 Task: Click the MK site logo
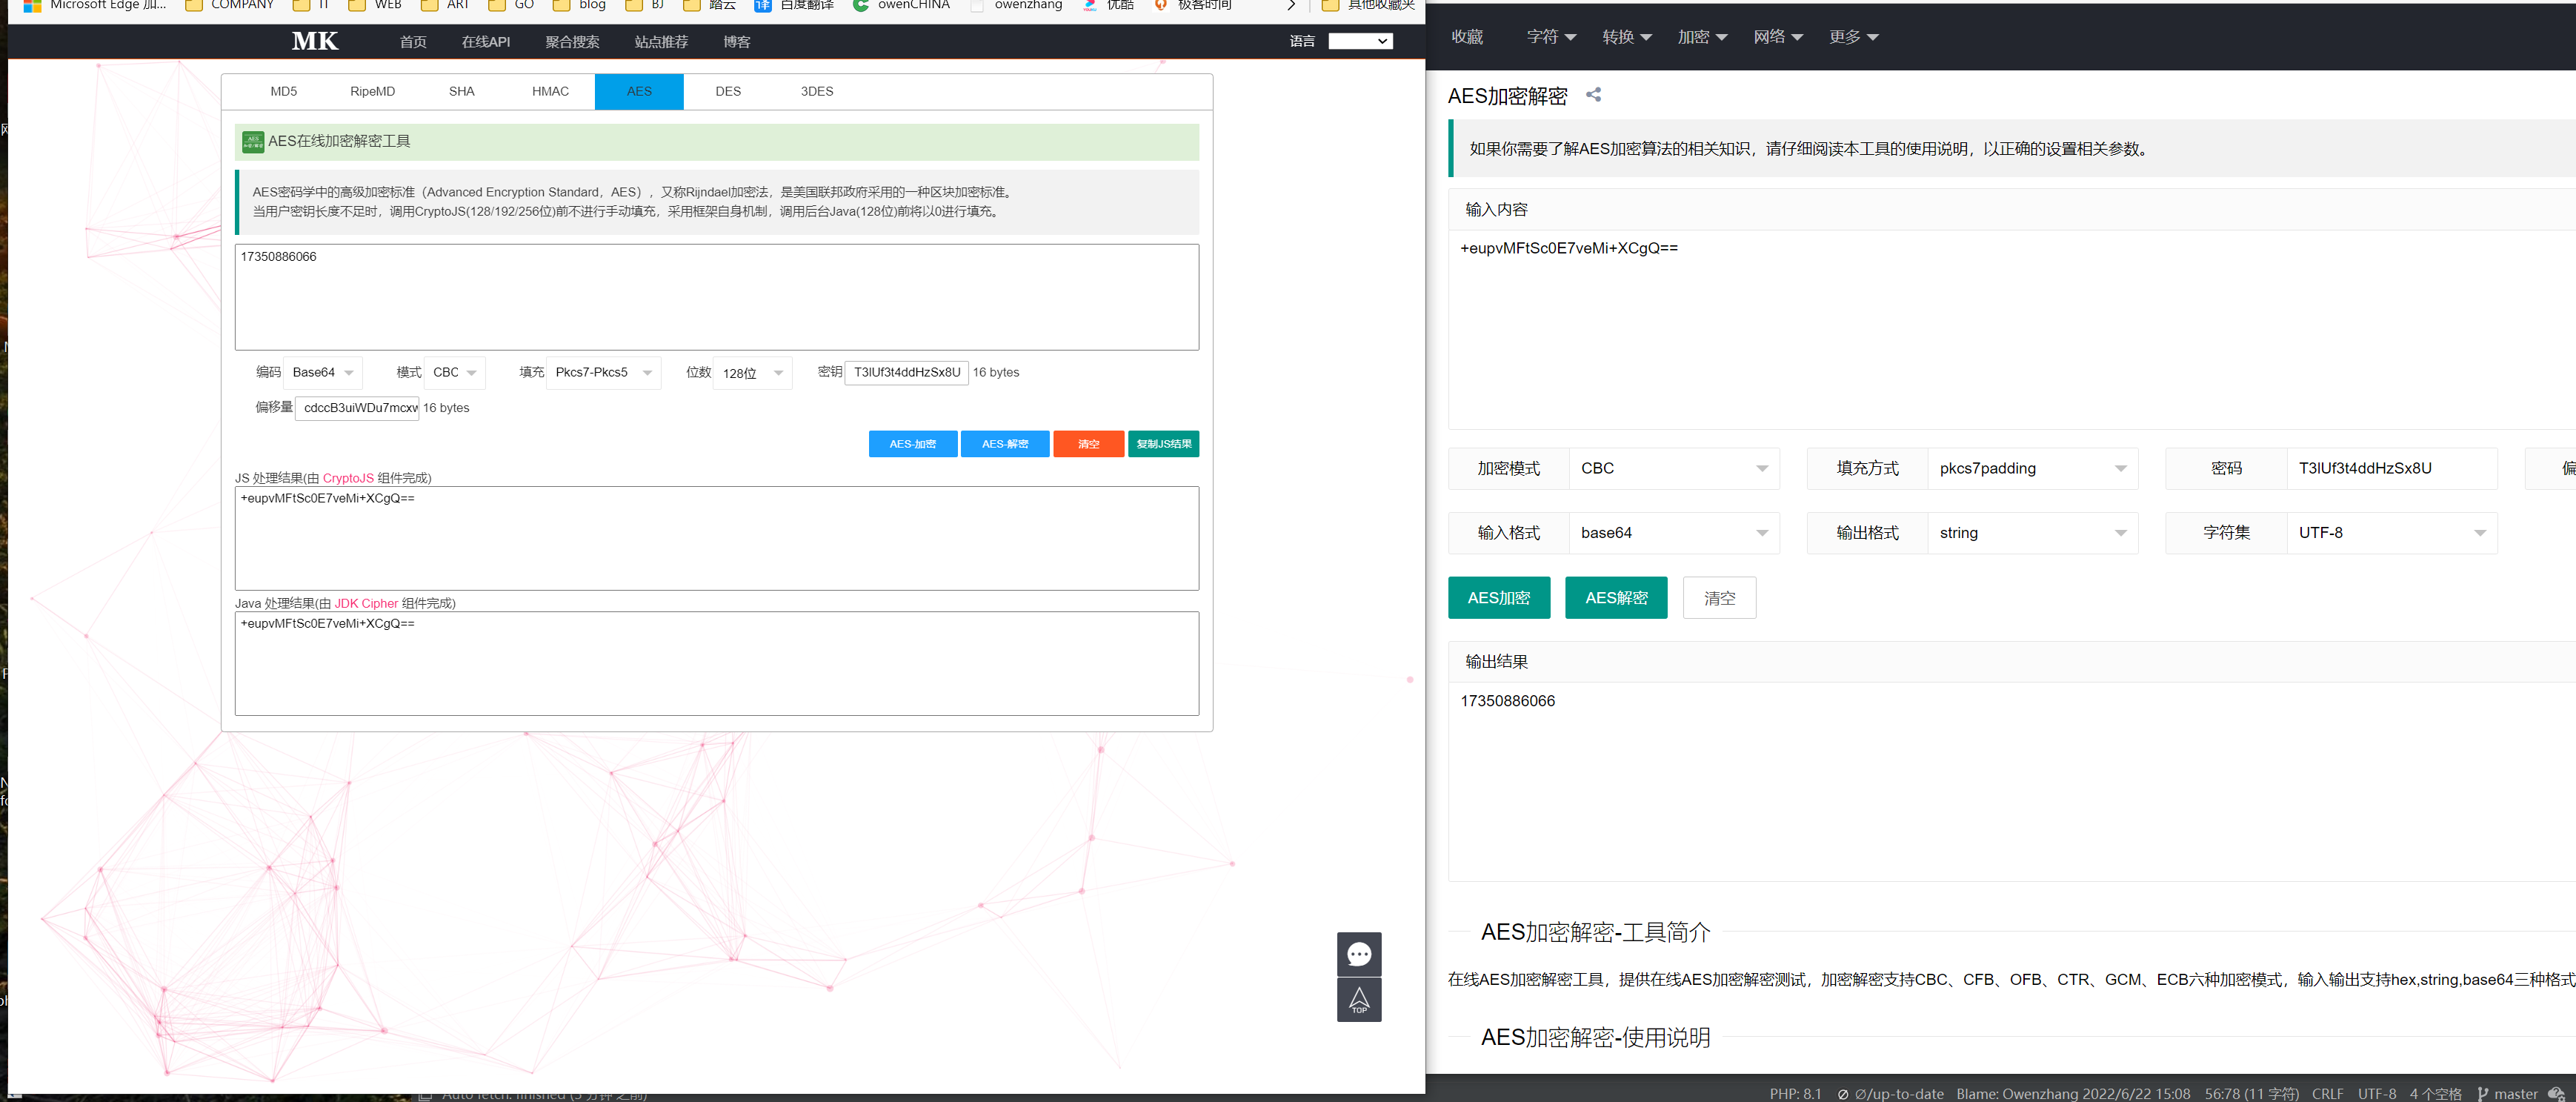314,41
